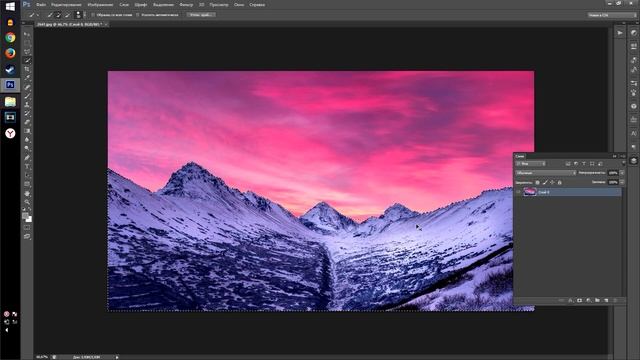Open the 'Окно' menu
This screenshot has width=640, height=360.
pyautogui.click(x=239, y=5)
